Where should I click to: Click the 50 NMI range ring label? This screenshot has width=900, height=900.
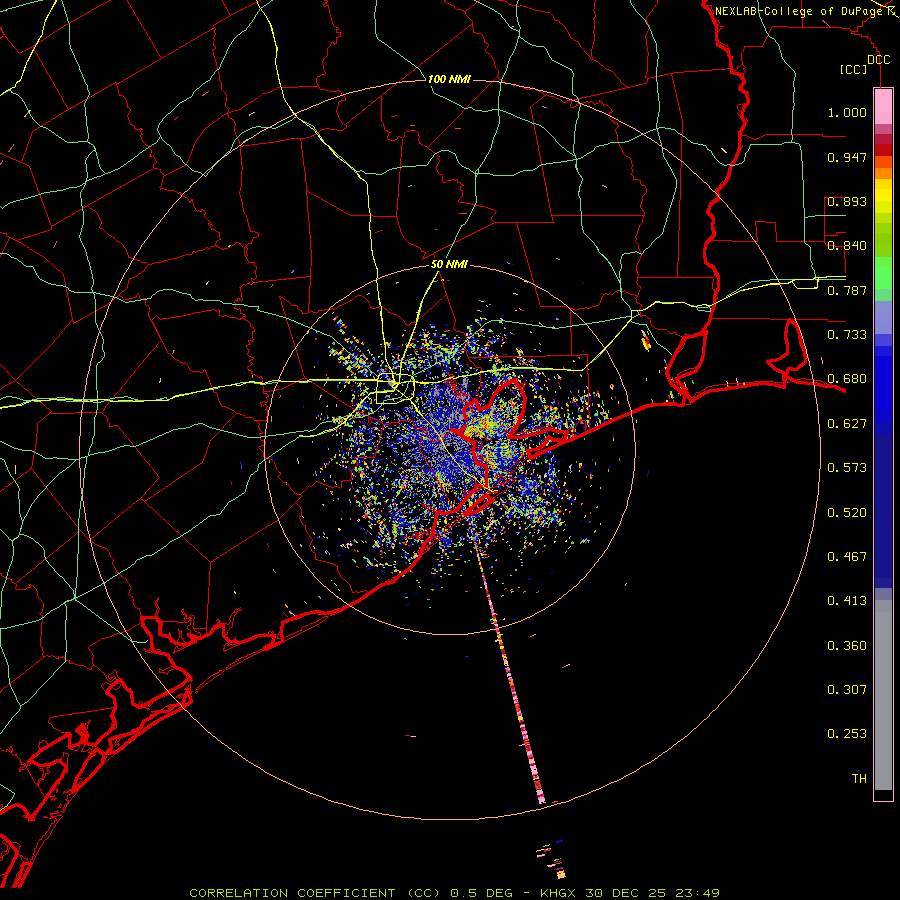(449, 265)
